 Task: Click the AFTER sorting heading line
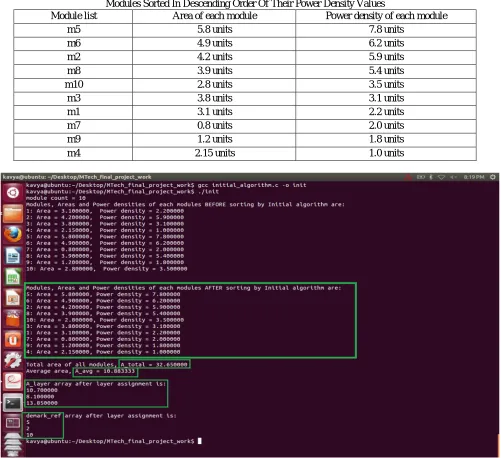[x=184, y=288]
